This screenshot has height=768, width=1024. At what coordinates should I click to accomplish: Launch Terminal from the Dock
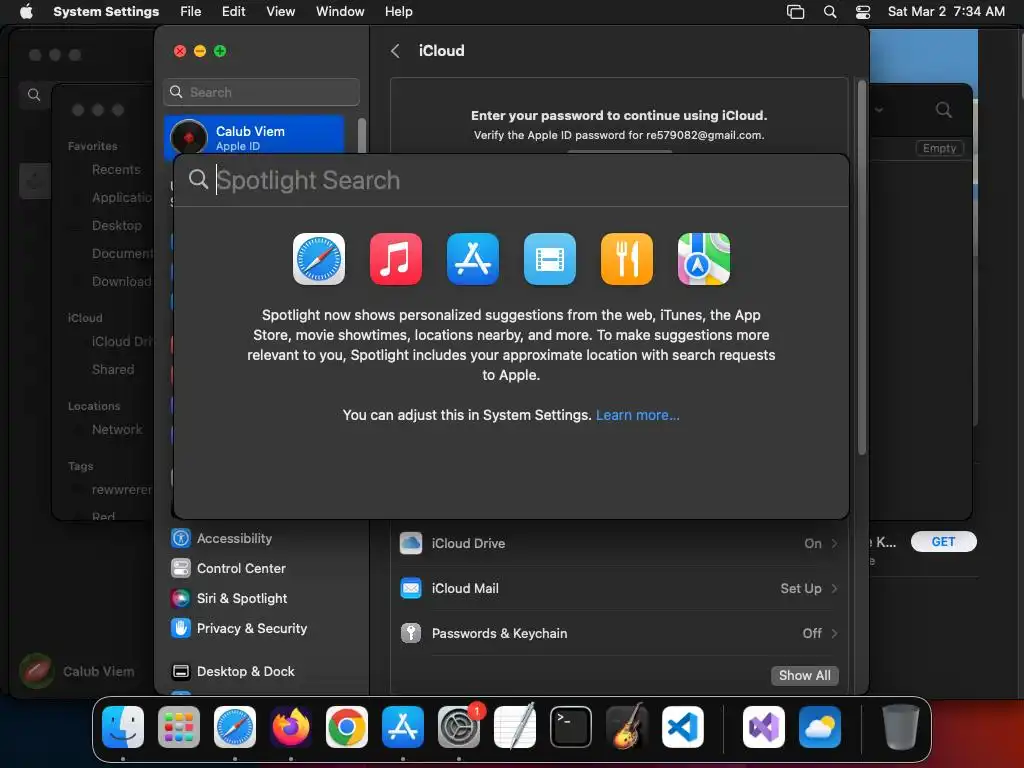point(571,727)
